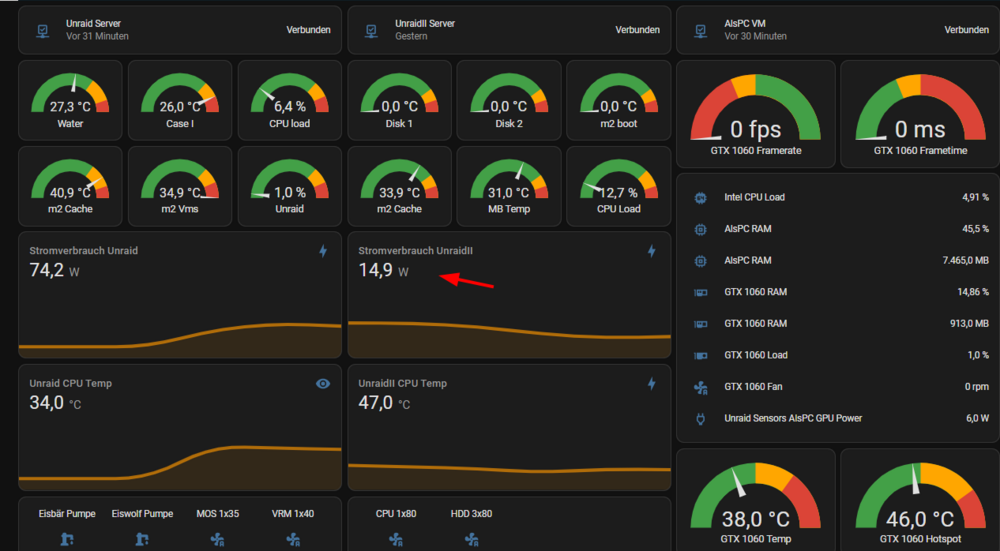This screenshot has height=551, width=1000.
Task: Click the Stromverbrauch Unraid power graph
Action: coord(180,341)
